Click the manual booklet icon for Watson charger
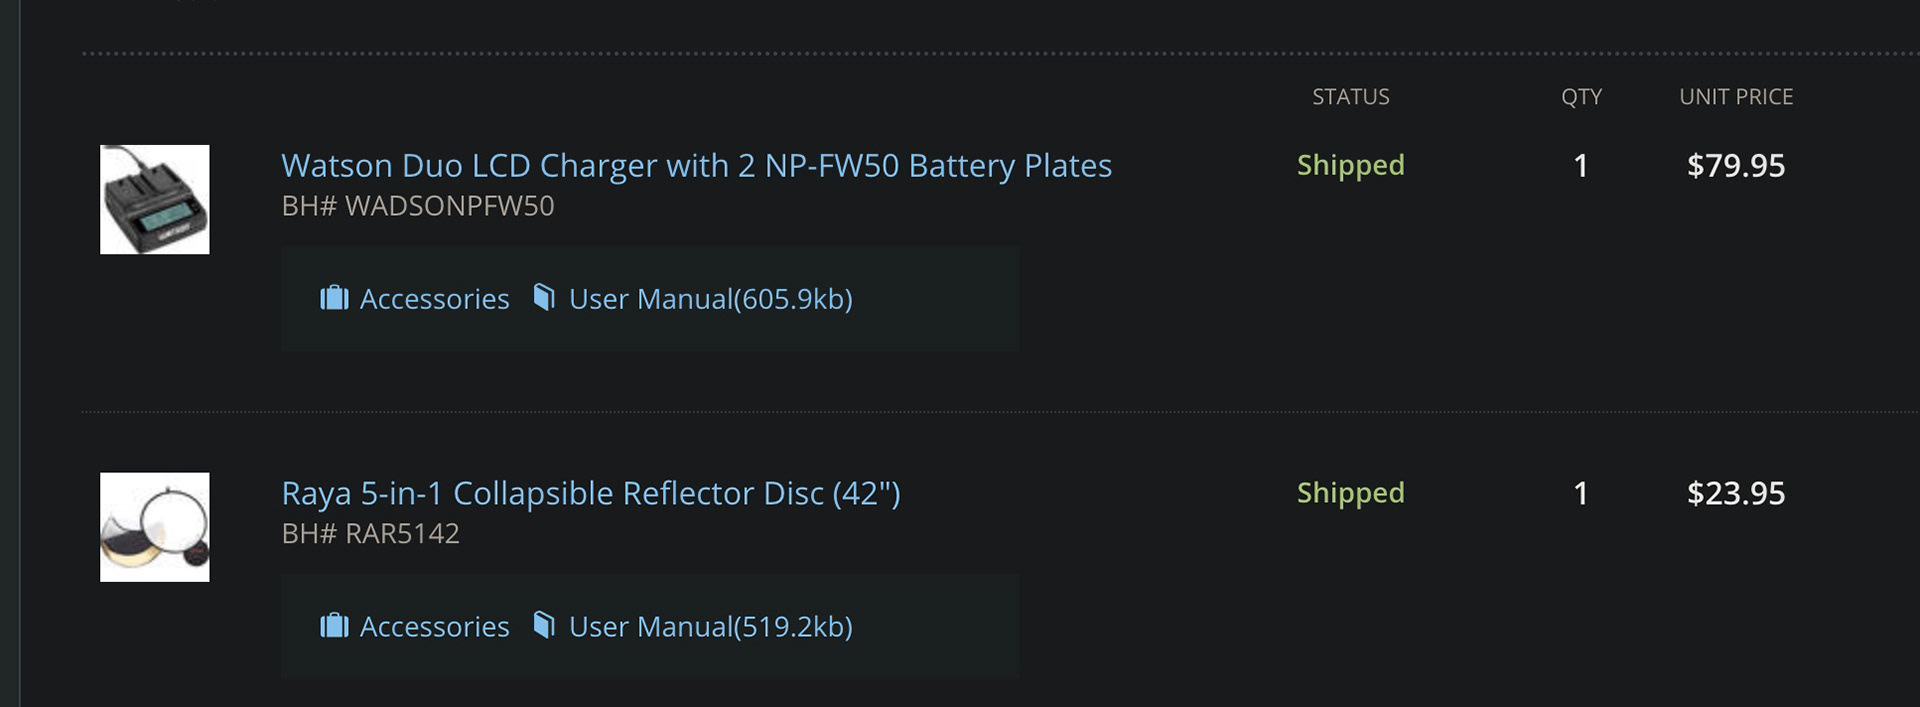The image size is (1920, 707). pyautogui.click(x=544, y=297)
